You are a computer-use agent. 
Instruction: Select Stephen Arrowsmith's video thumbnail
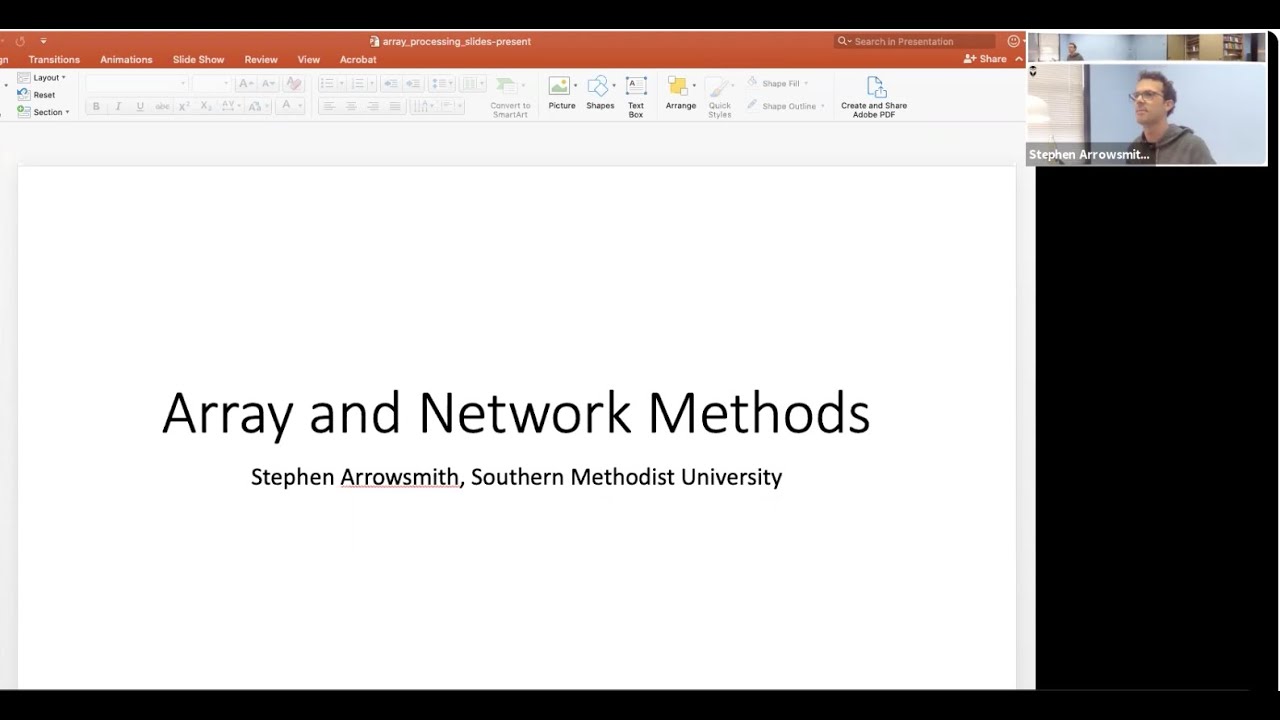[1147, 113]
